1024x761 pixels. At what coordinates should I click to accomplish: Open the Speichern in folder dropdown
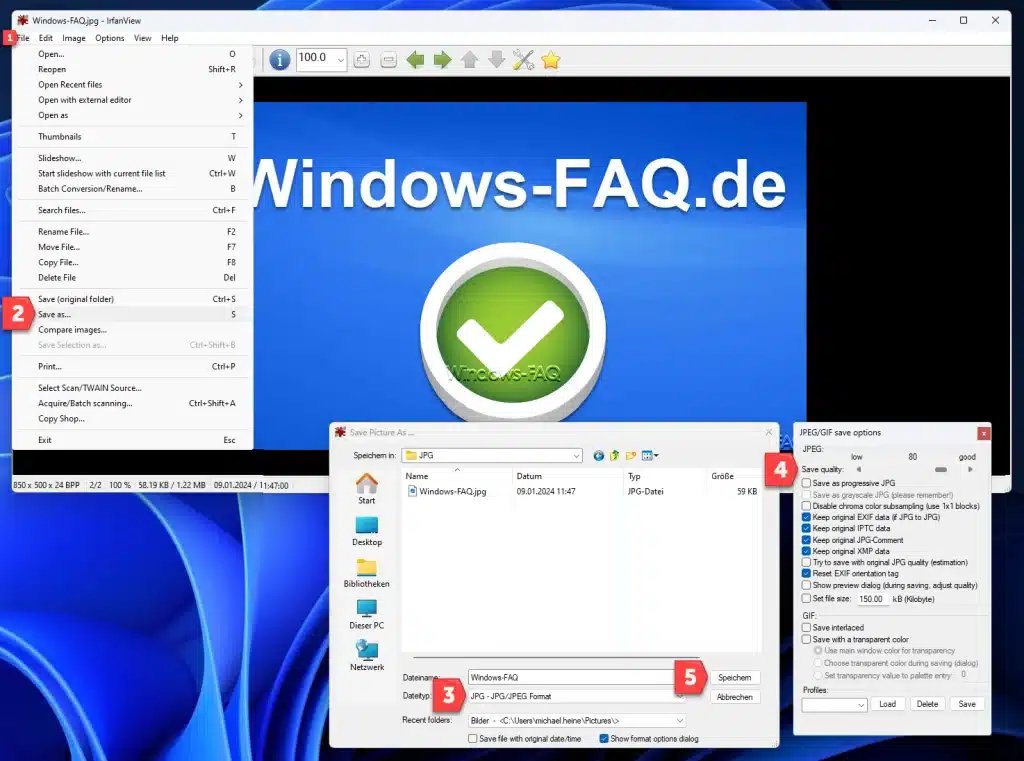(576, 455)
